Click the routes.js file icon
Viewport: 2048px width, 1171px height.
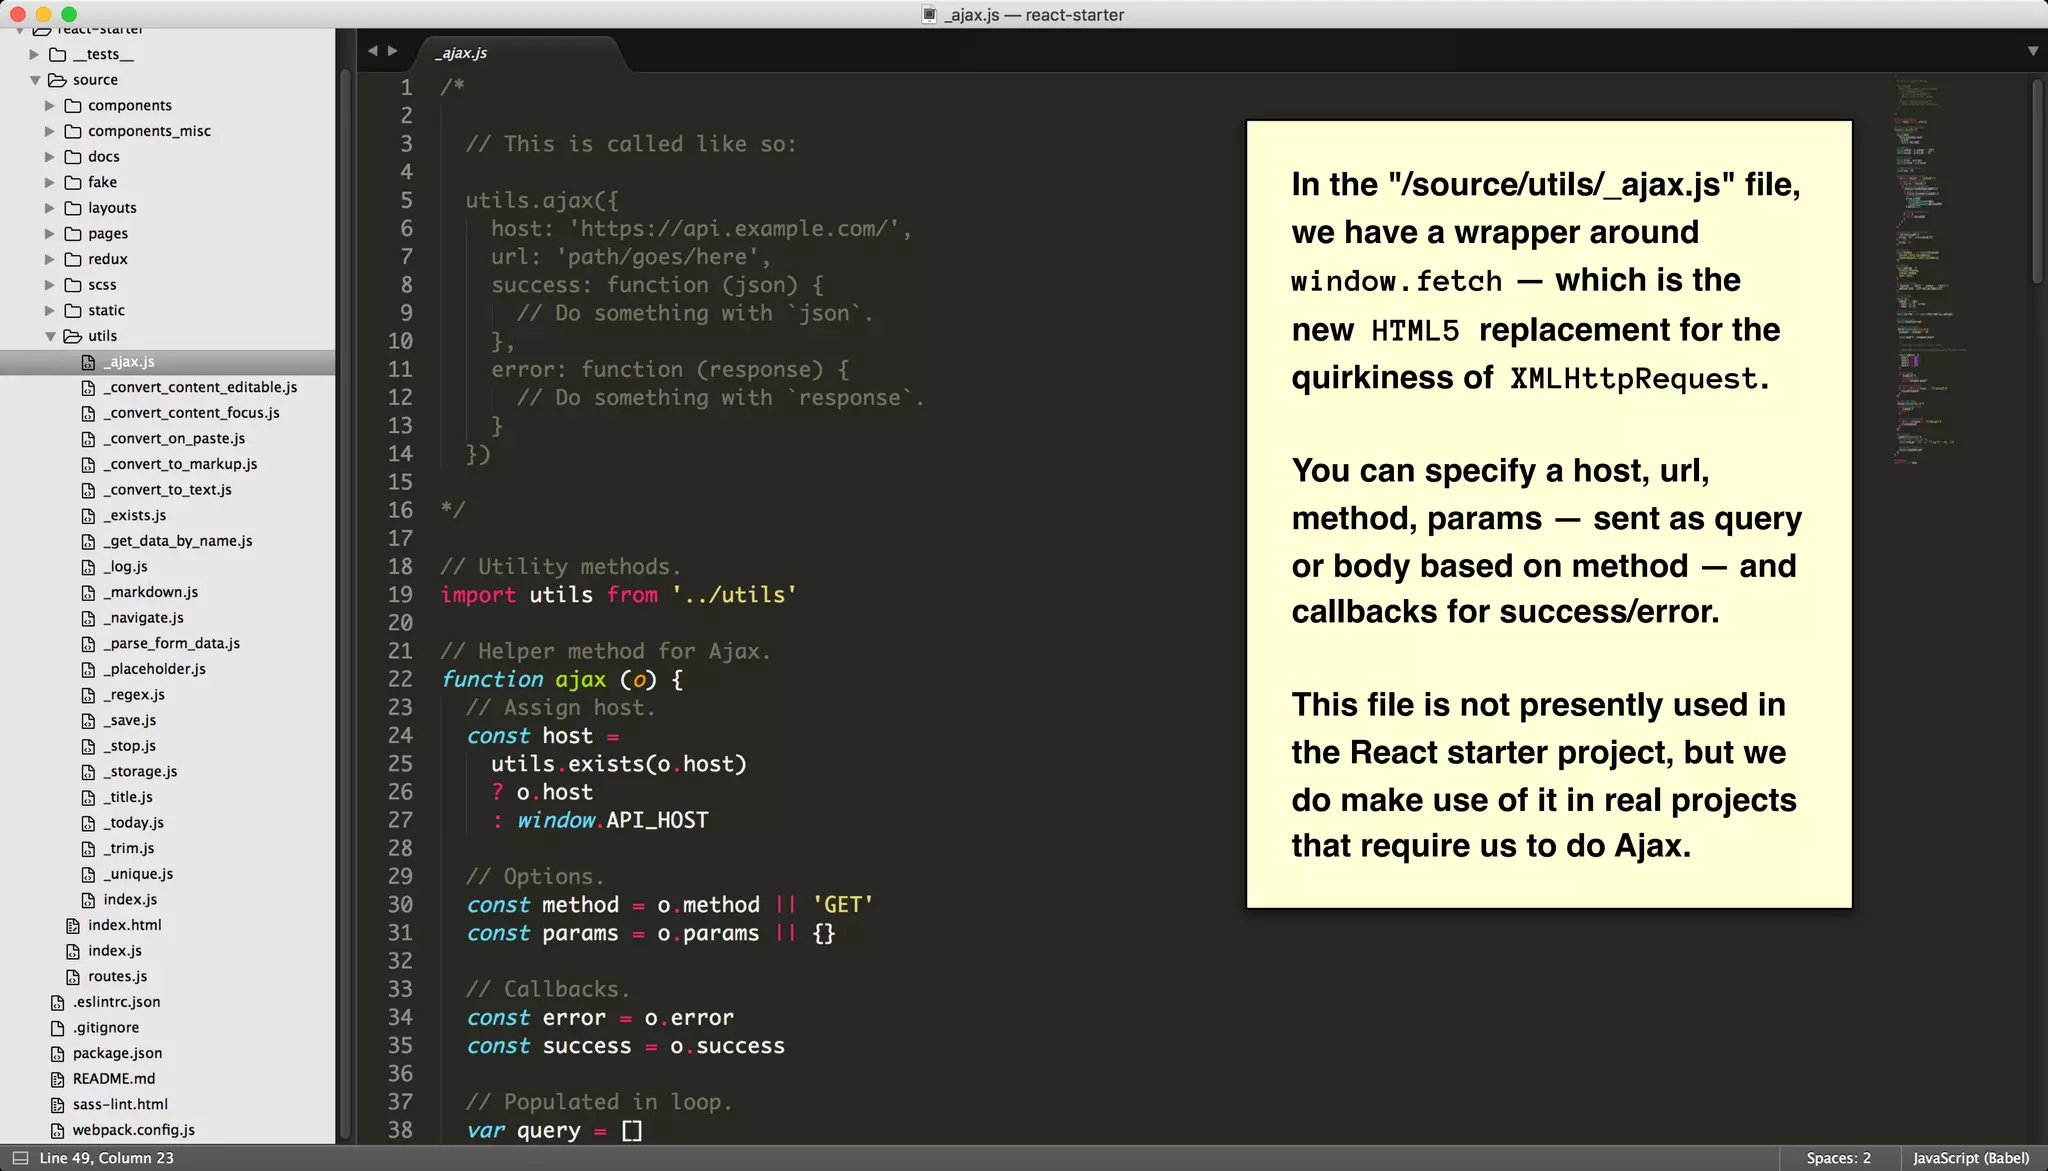73,976
